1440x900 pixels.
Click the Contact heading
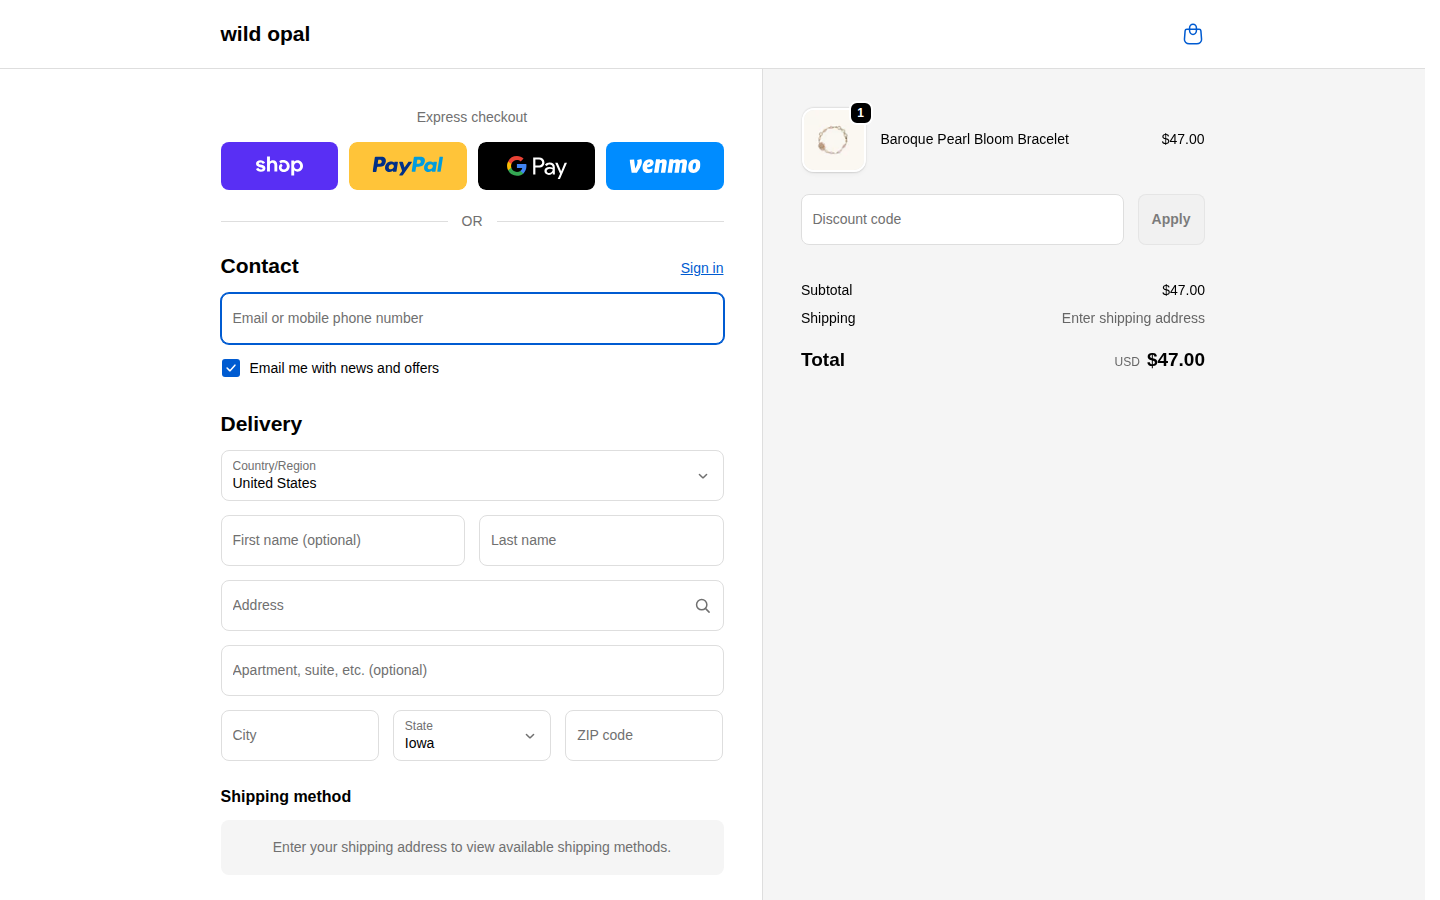pyautogui.click(x=260, y=266)
